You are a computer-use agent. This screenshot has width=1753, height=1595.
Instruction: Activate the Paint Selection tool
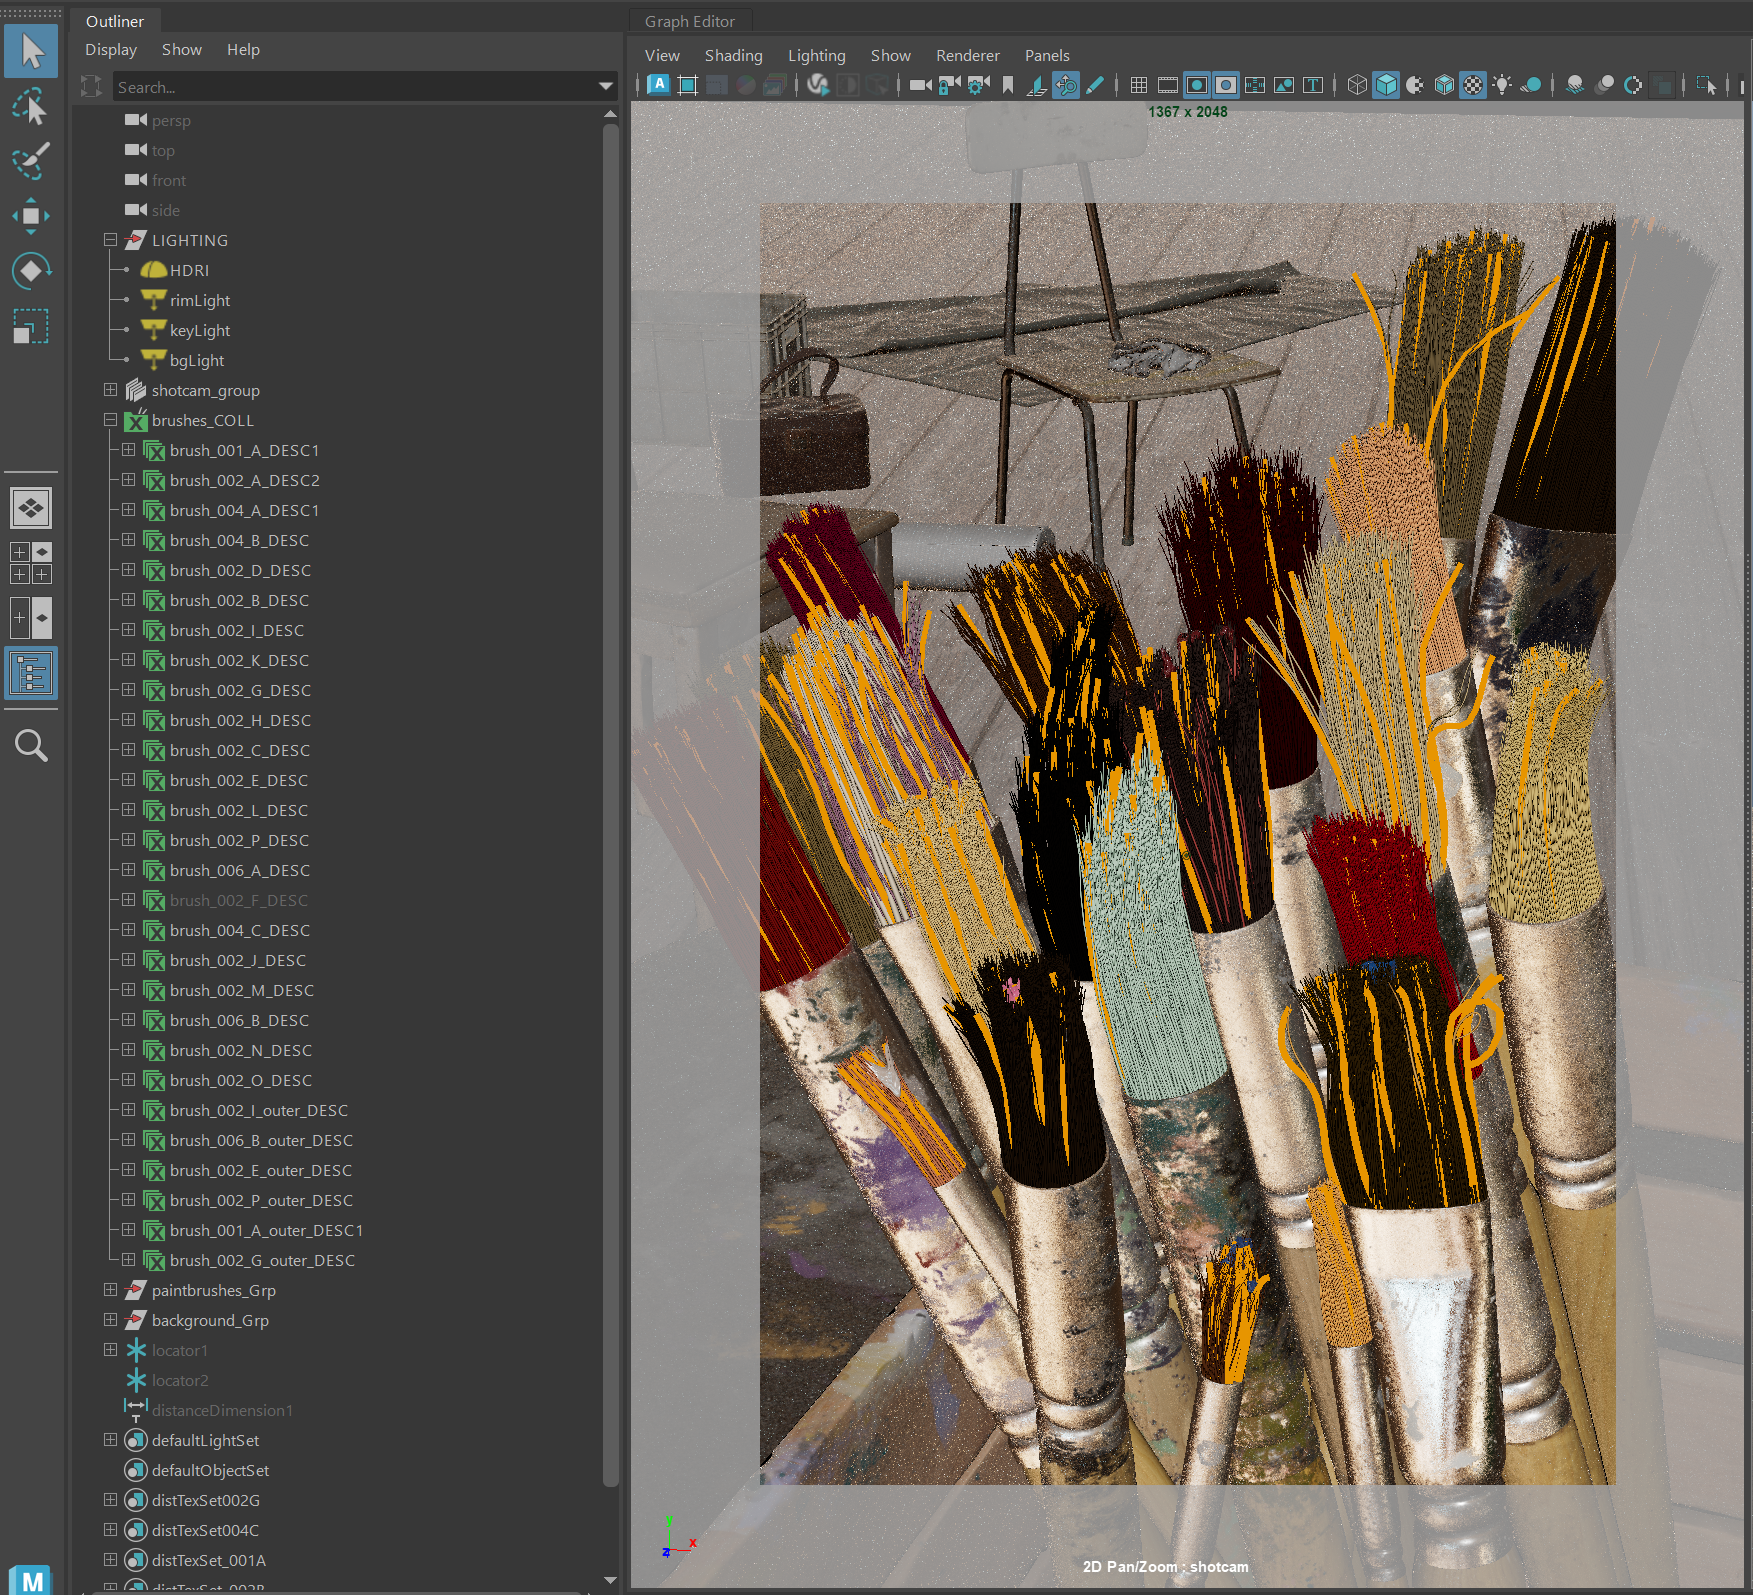pyautogui.click(x=30, y=161)
